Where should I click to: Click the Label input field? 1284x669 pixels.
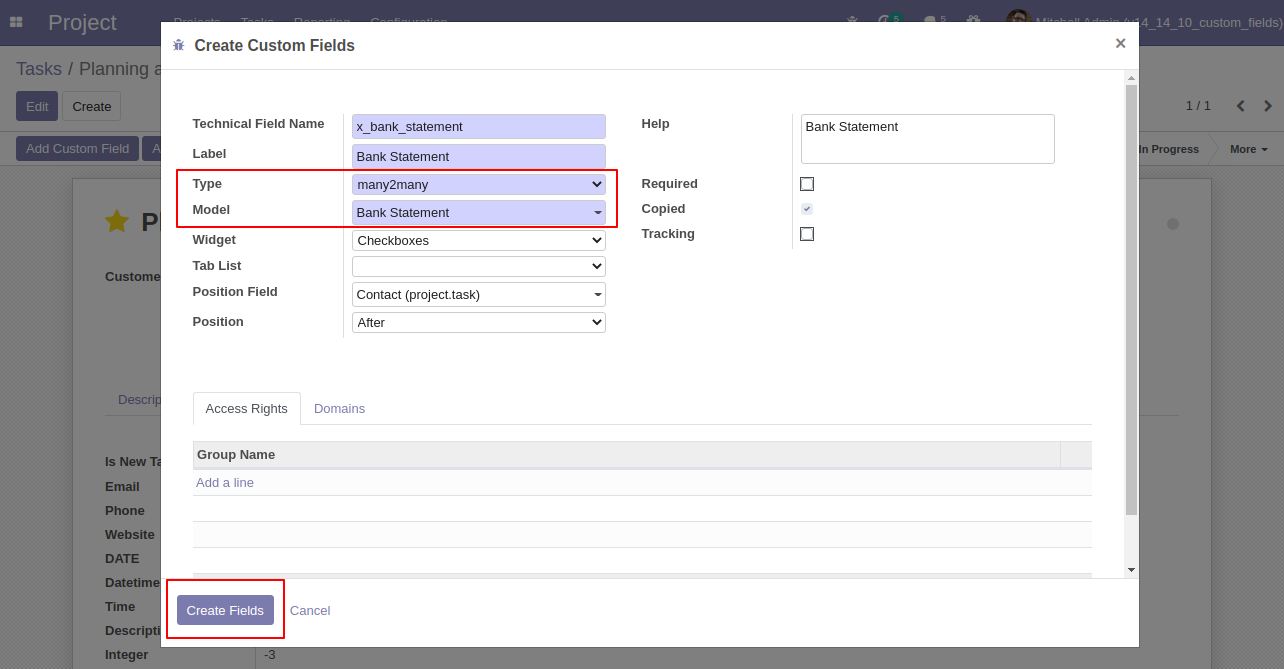[479, 156]
